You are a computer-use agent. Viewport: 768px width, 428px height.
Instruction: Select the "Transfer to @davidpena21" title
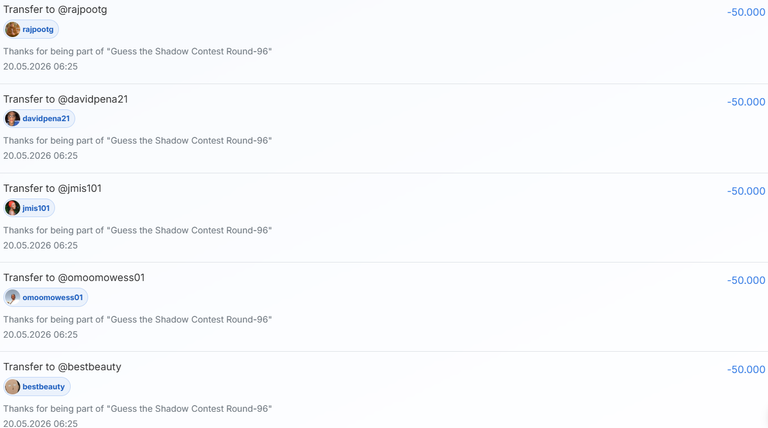66,99
